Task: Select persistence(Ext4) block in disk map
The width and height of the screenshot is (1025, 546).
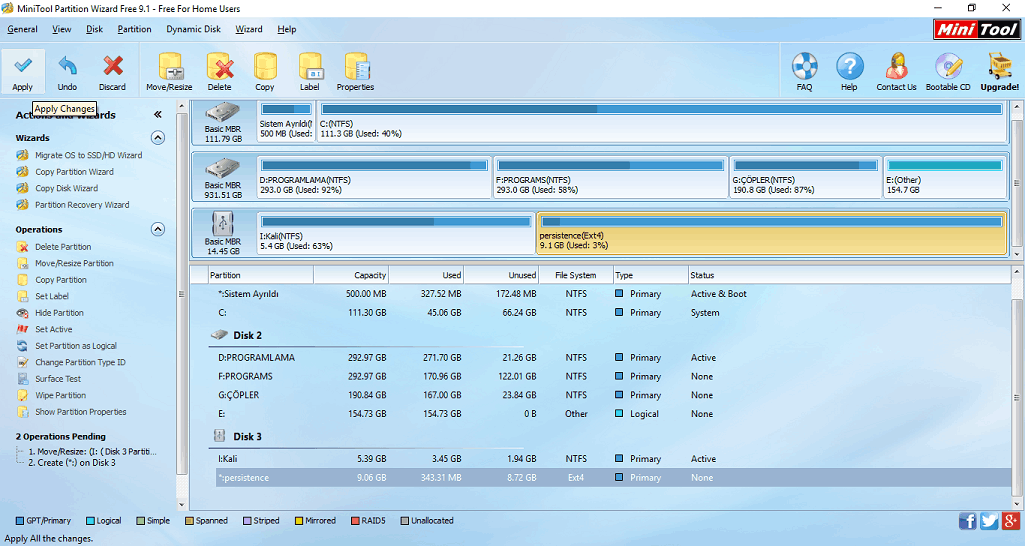Action: pos(772,233)
